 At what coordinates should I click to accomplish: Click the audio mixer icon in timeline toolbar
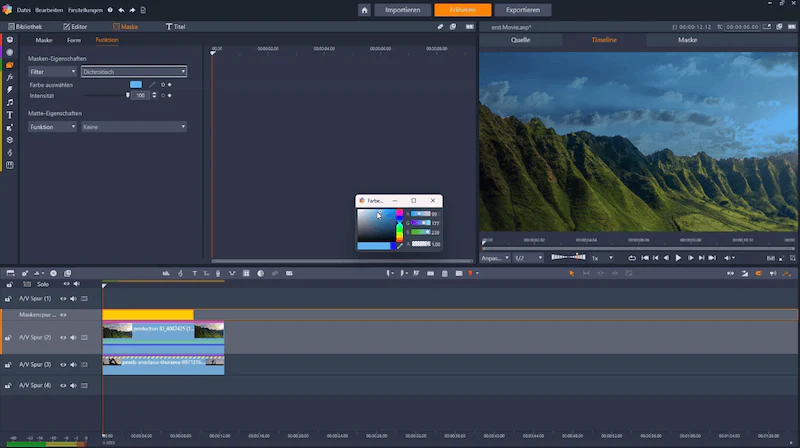coord(166,273)
